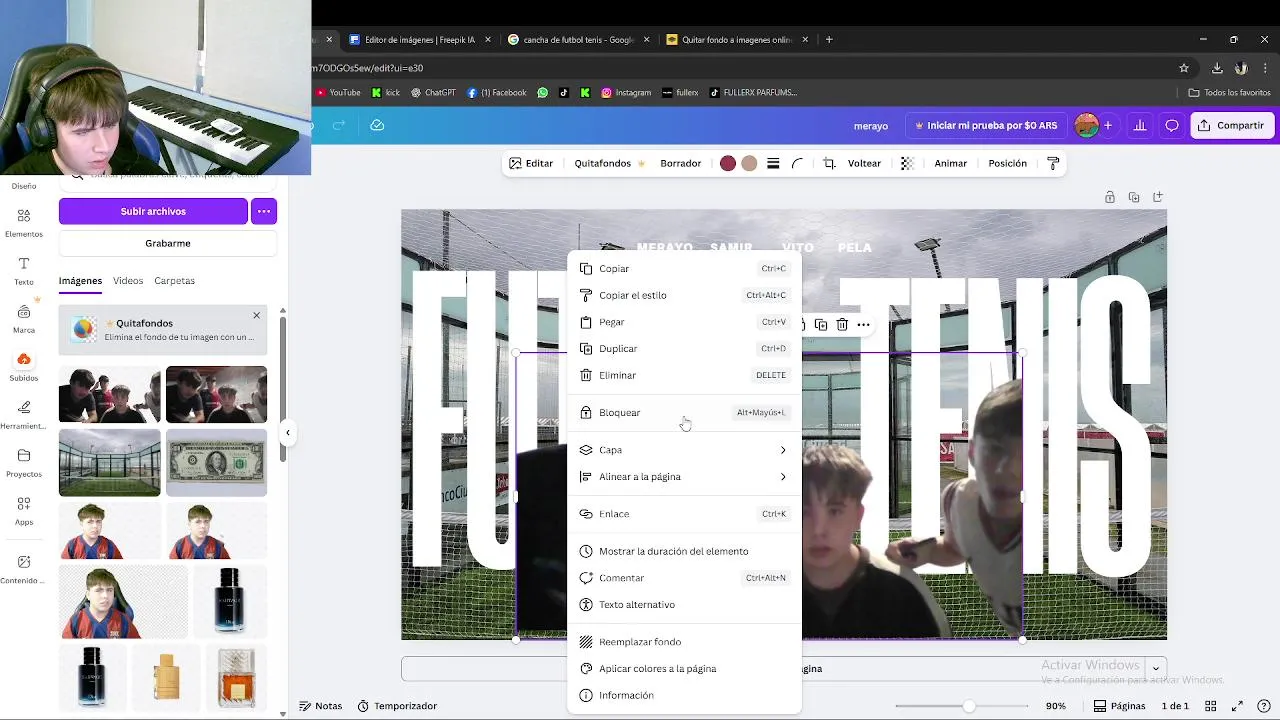
Task: Open the 90% zoom level menu
Action: click(1056, 706)
